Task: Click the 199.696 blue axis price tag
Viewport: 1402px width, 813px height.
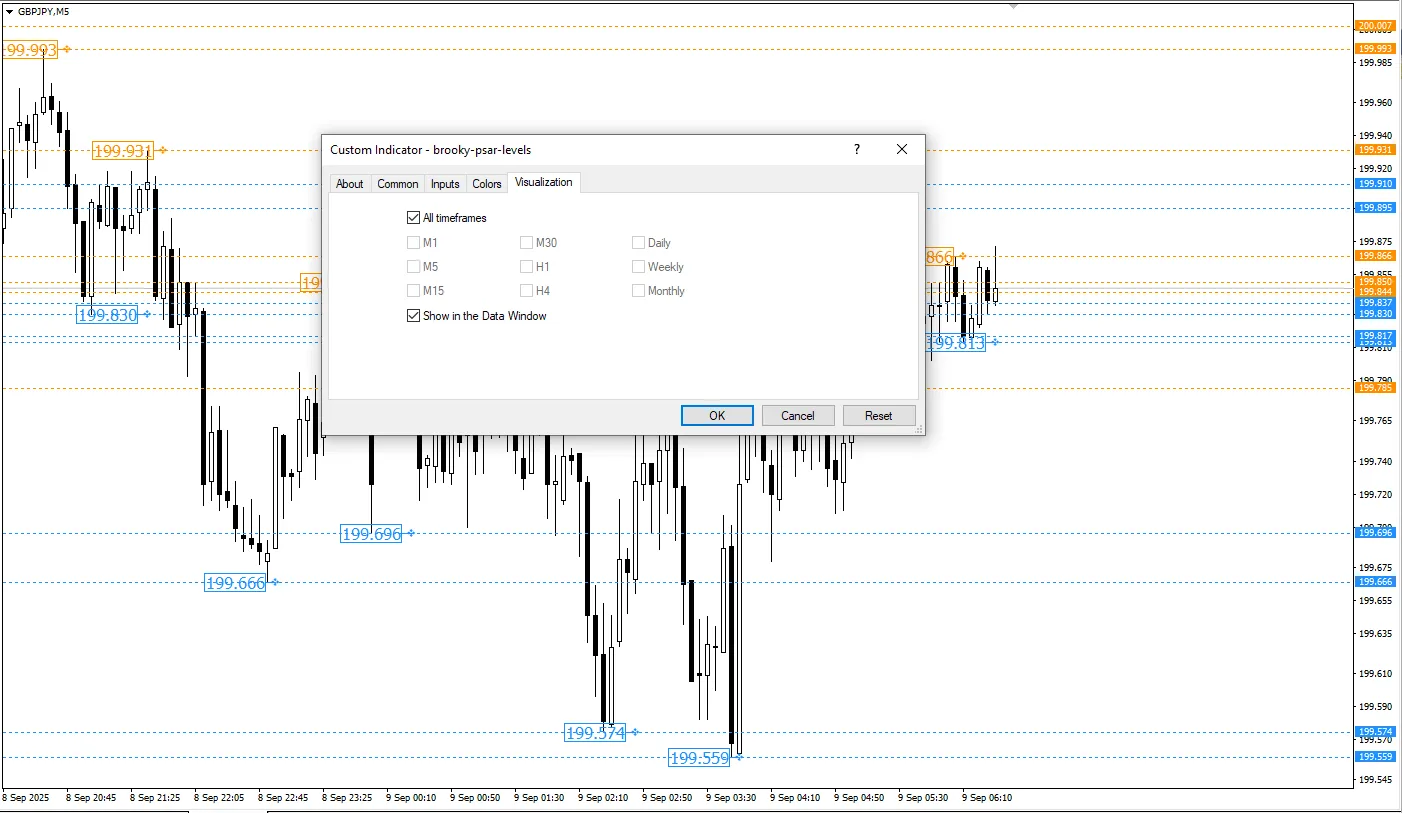Action: click(1374, 533)
